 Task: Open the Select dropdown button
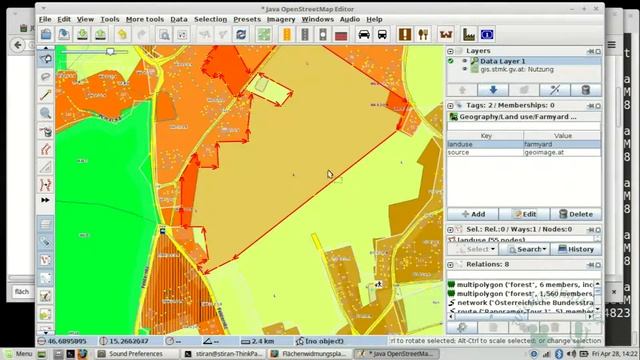(473, 249)
